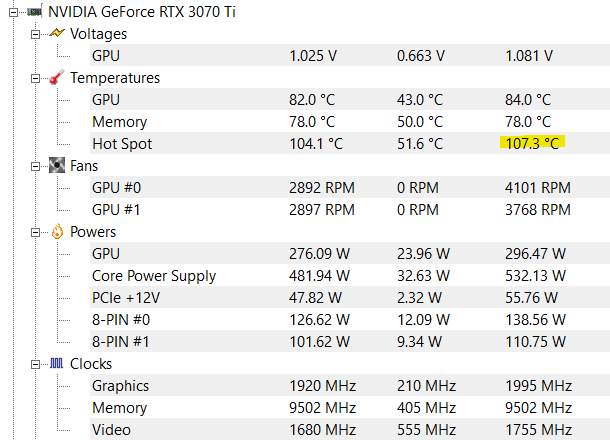Screen dimensions: 610x440
Task: Collapse the Powers group
Action: tap(35, 232)
